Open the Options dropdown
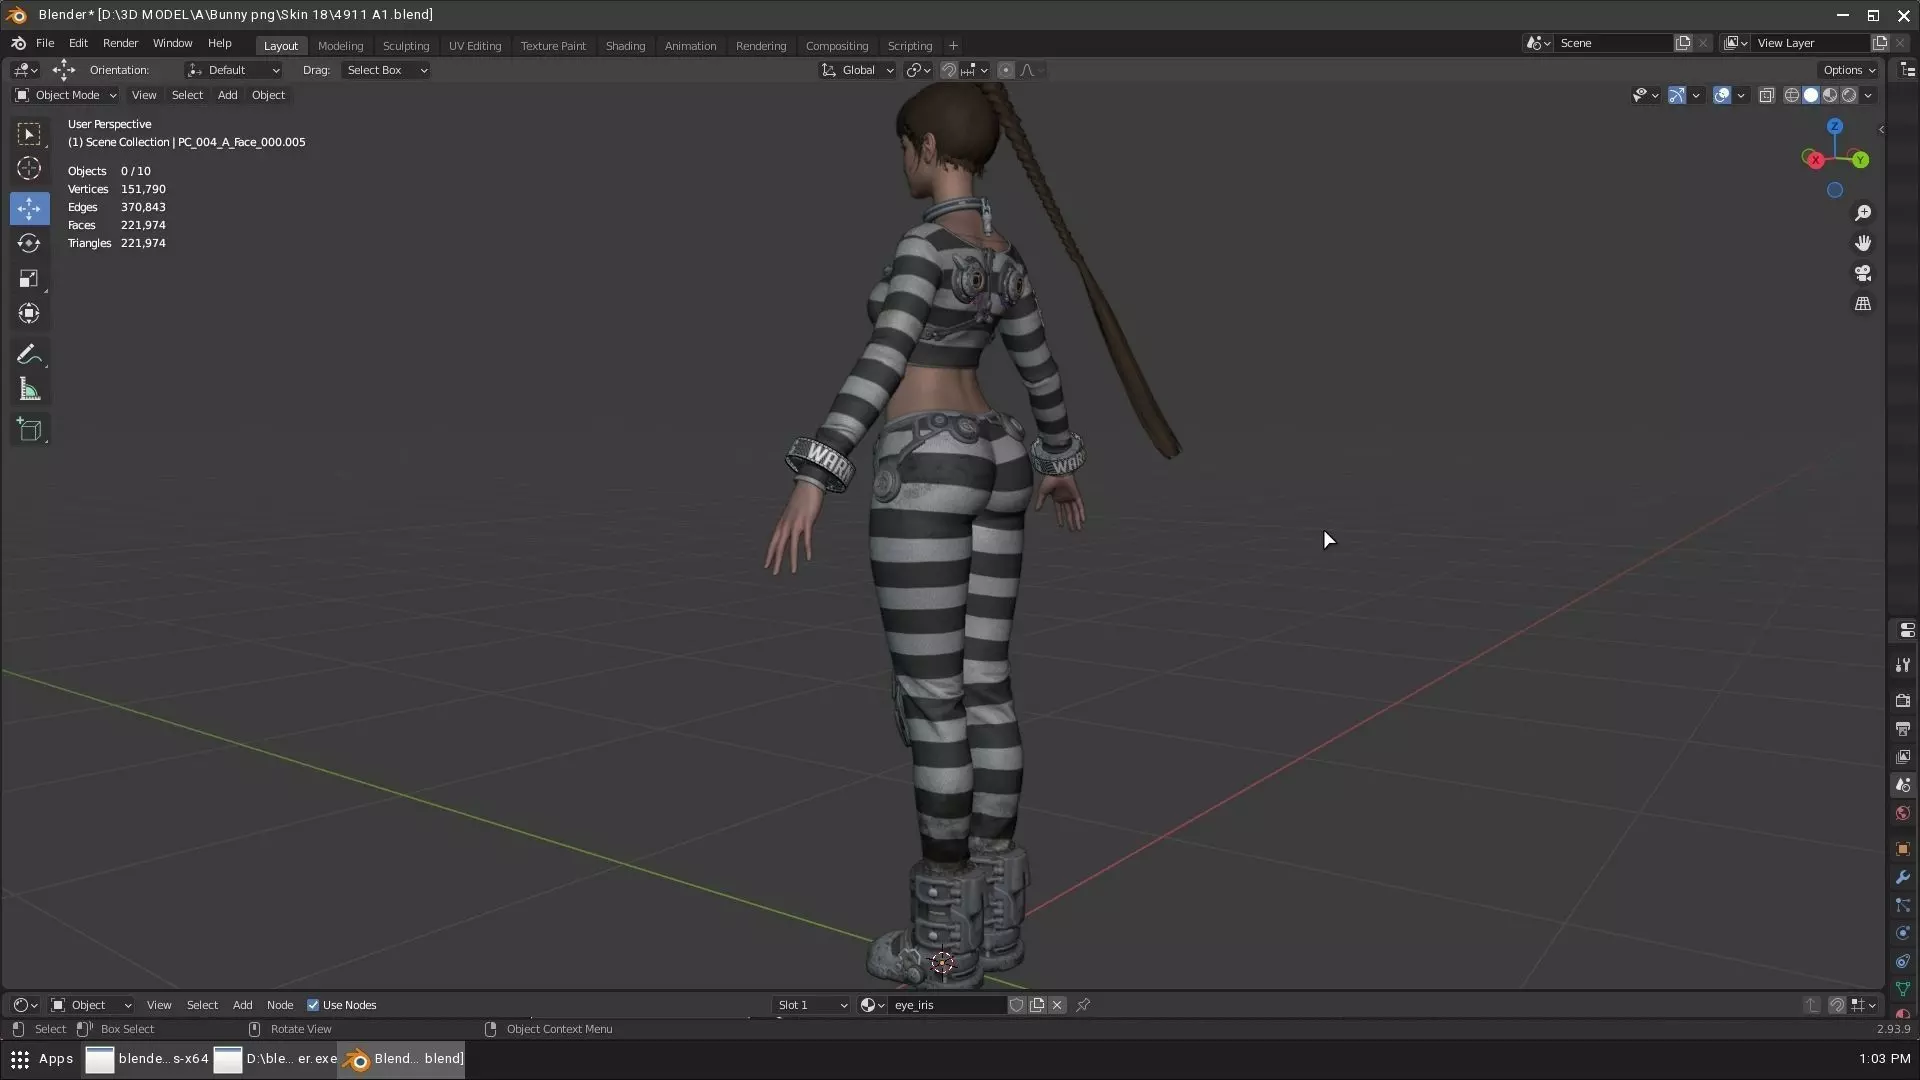 (x=1848, y=70)
